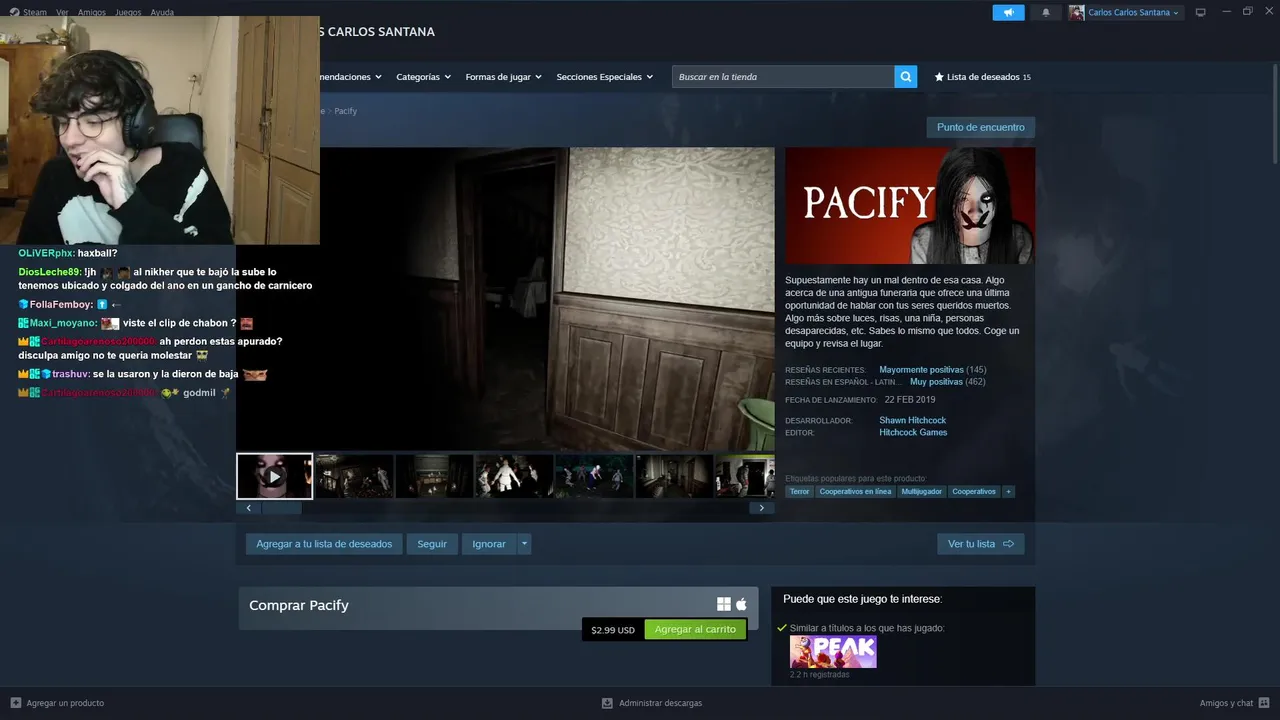Open the notifications bell icon
1280x720 pixels.
pyautogui.click(x=1046, y=12)
